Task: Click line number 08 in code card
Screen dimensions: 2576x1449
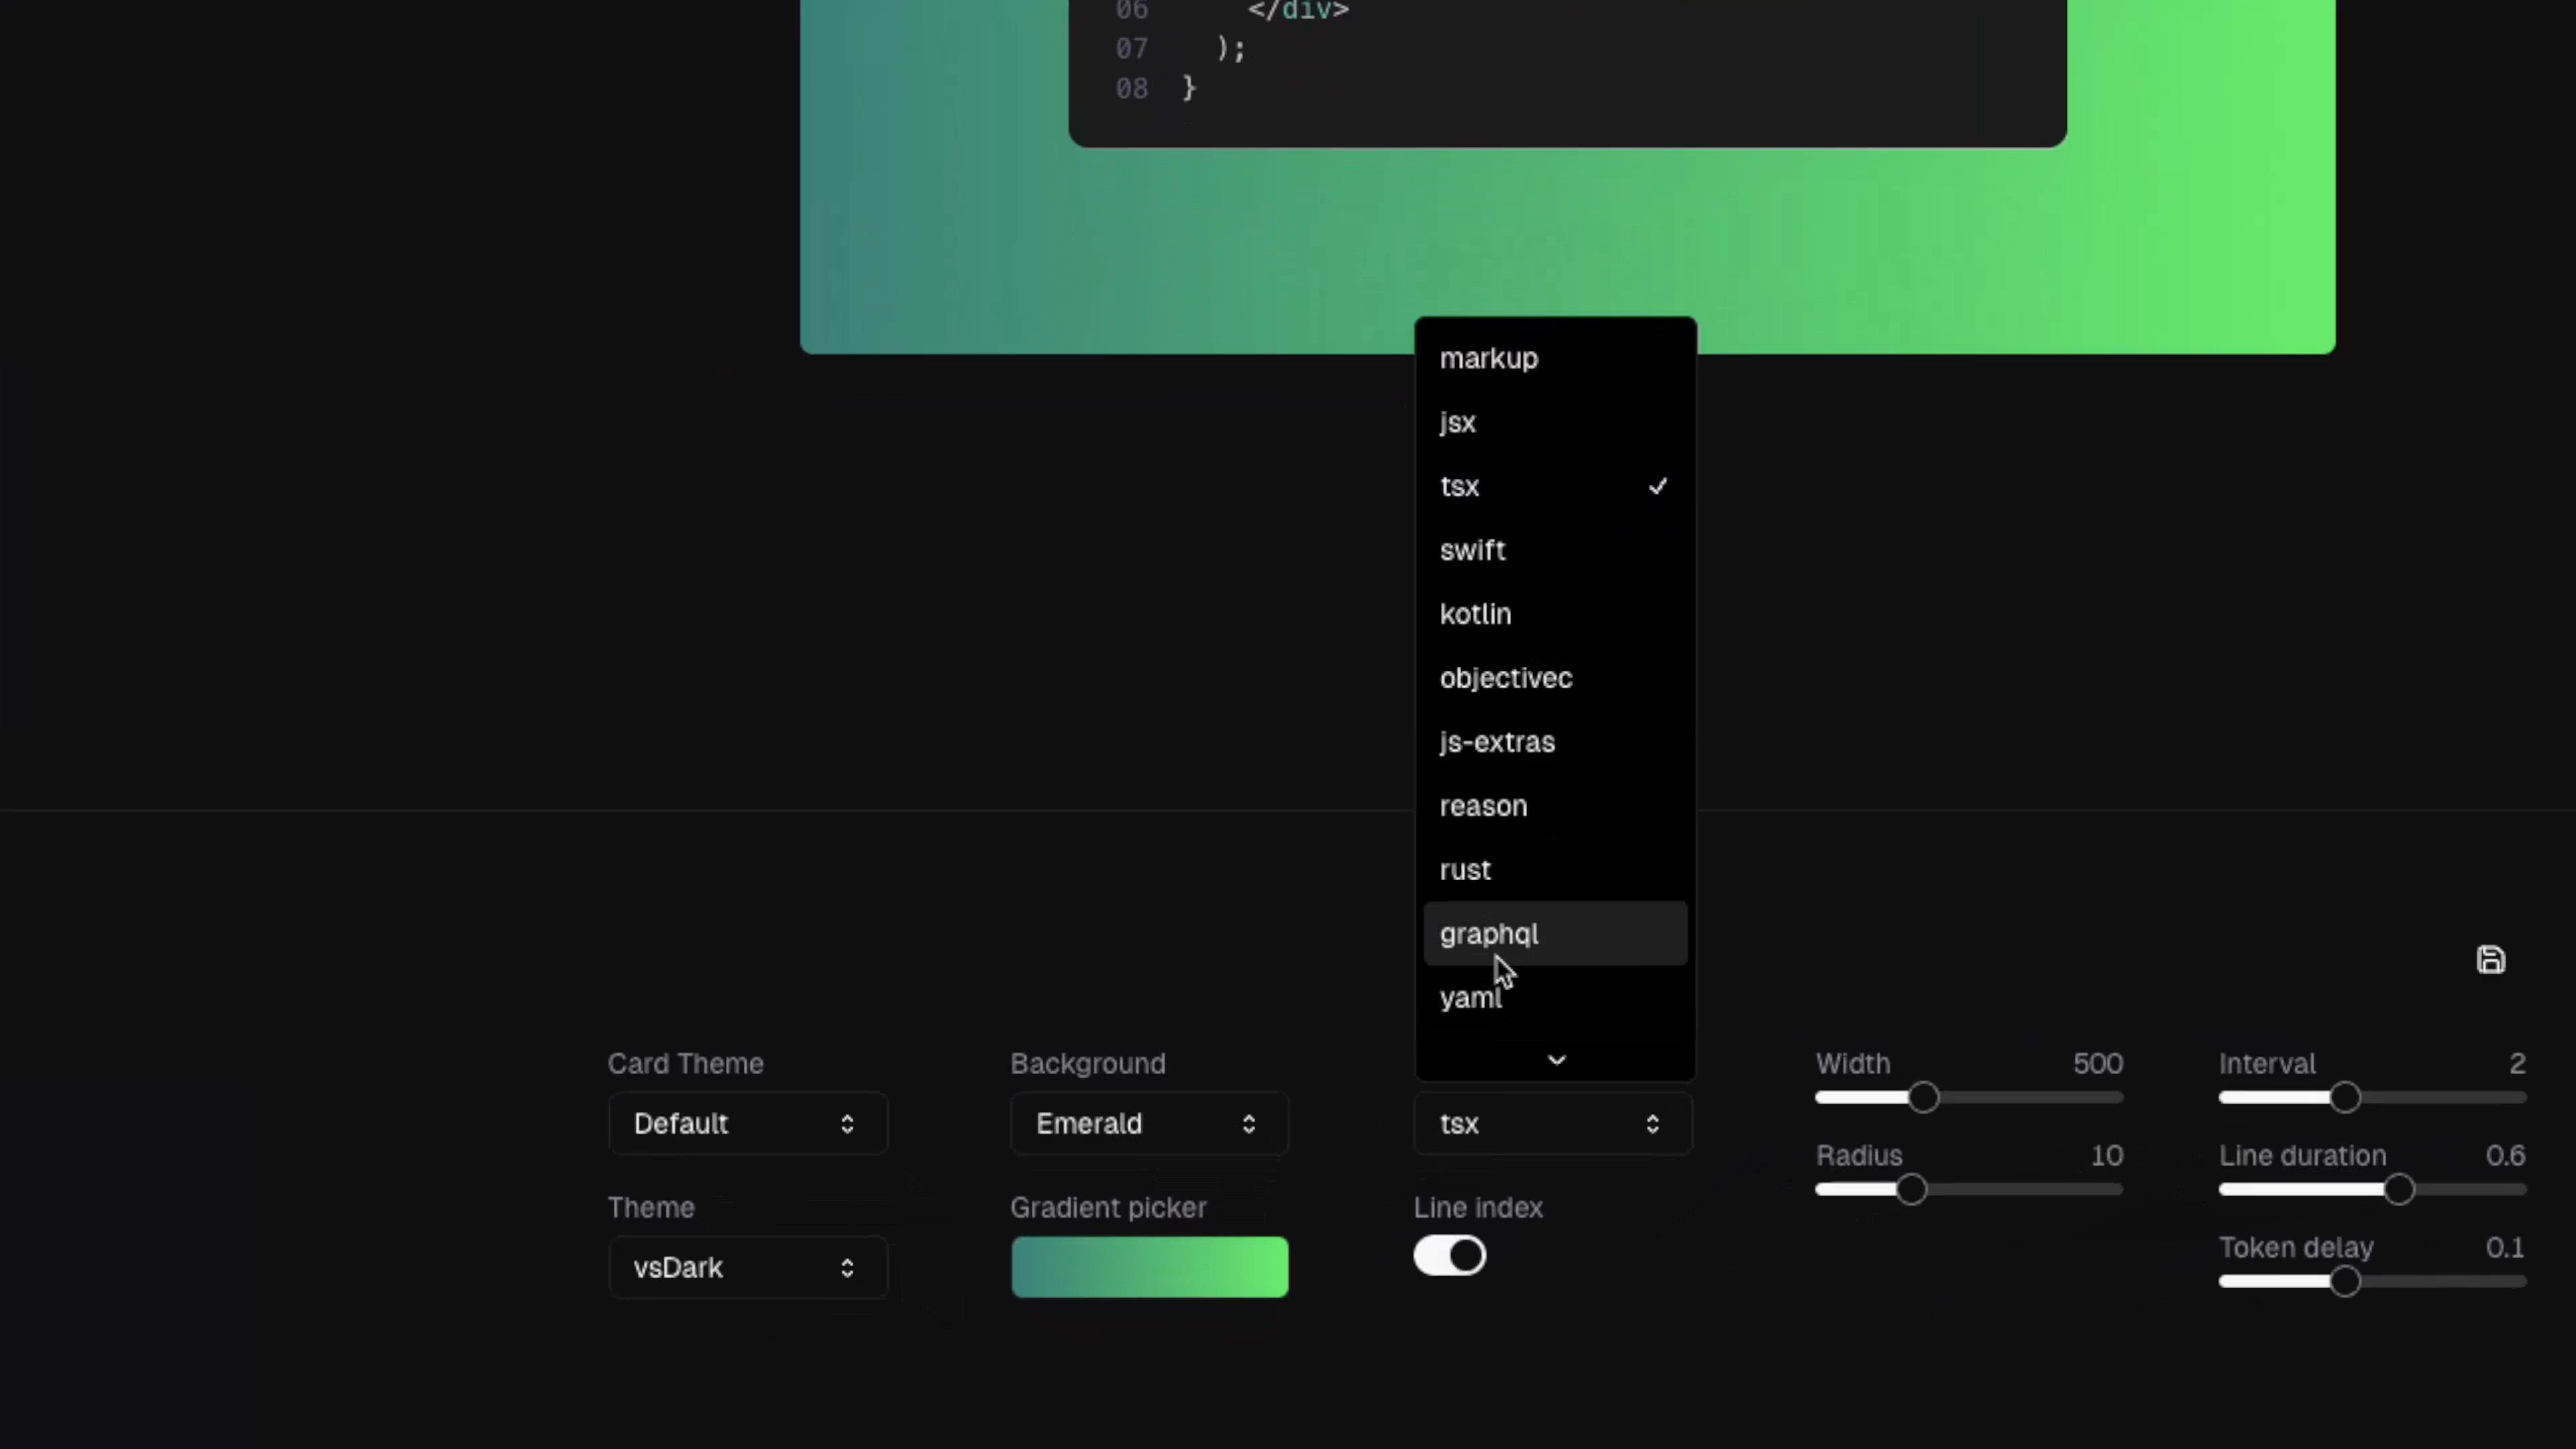Action: coord(1131,88)
